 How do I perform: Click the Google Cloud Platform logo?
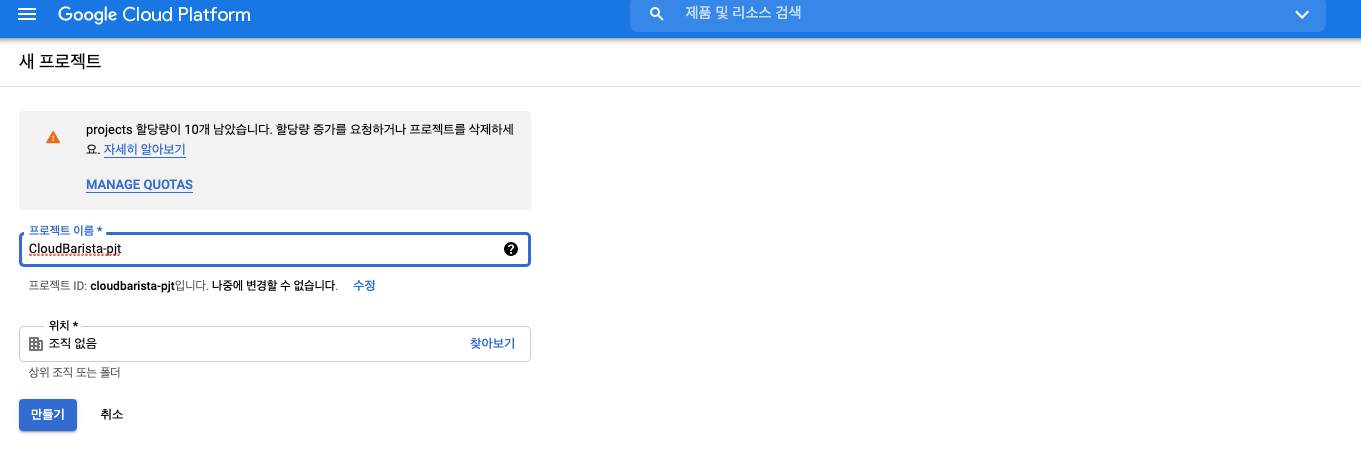click(x=154, y=15)
